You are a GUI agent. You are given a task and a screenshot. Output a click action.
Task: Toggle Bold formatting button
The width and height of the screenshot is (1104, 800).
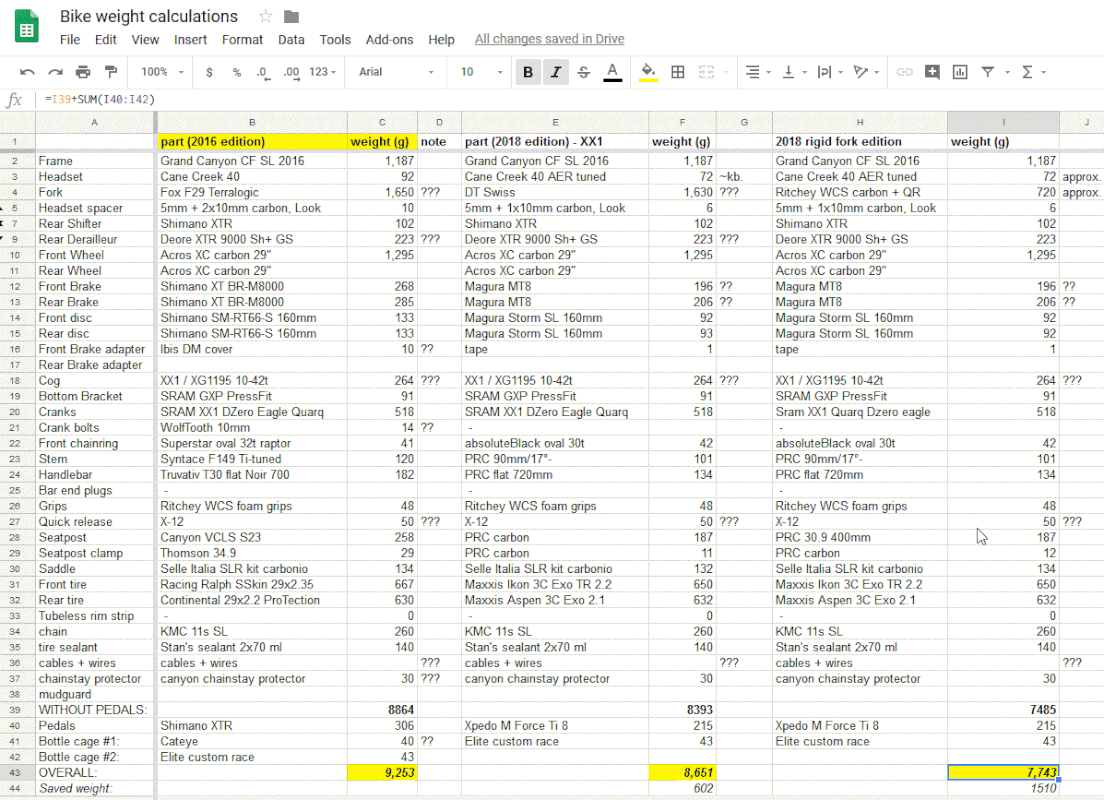(x=527, y=72)
